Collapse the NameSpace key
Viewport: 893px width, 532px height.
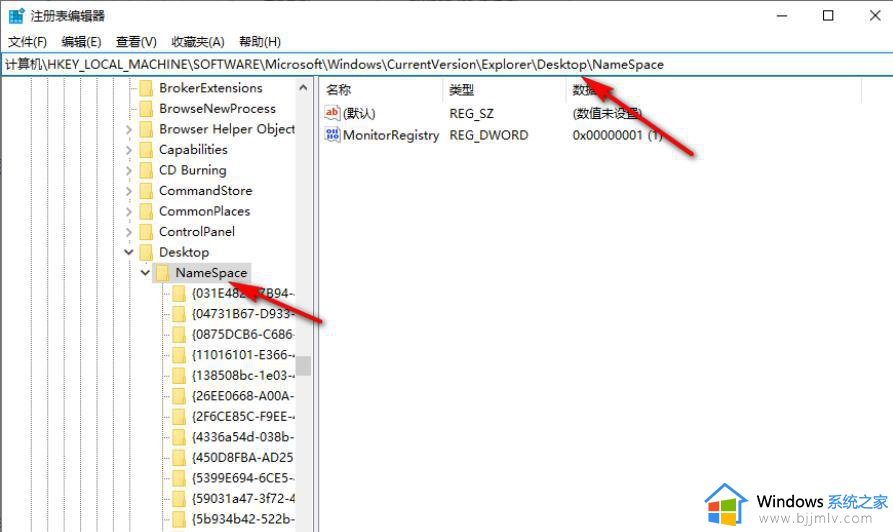coord(145,273)
